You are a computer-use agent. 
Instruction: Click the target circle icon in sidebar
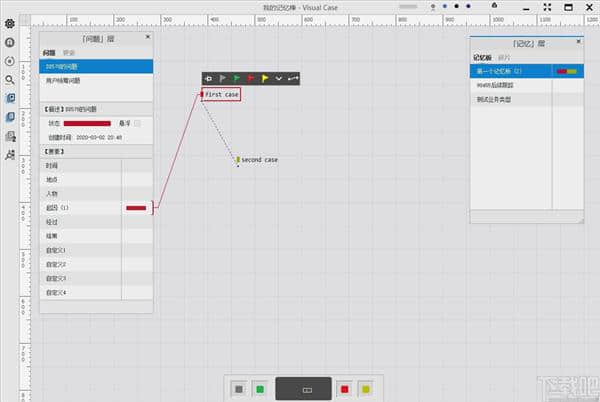point(10,61)
